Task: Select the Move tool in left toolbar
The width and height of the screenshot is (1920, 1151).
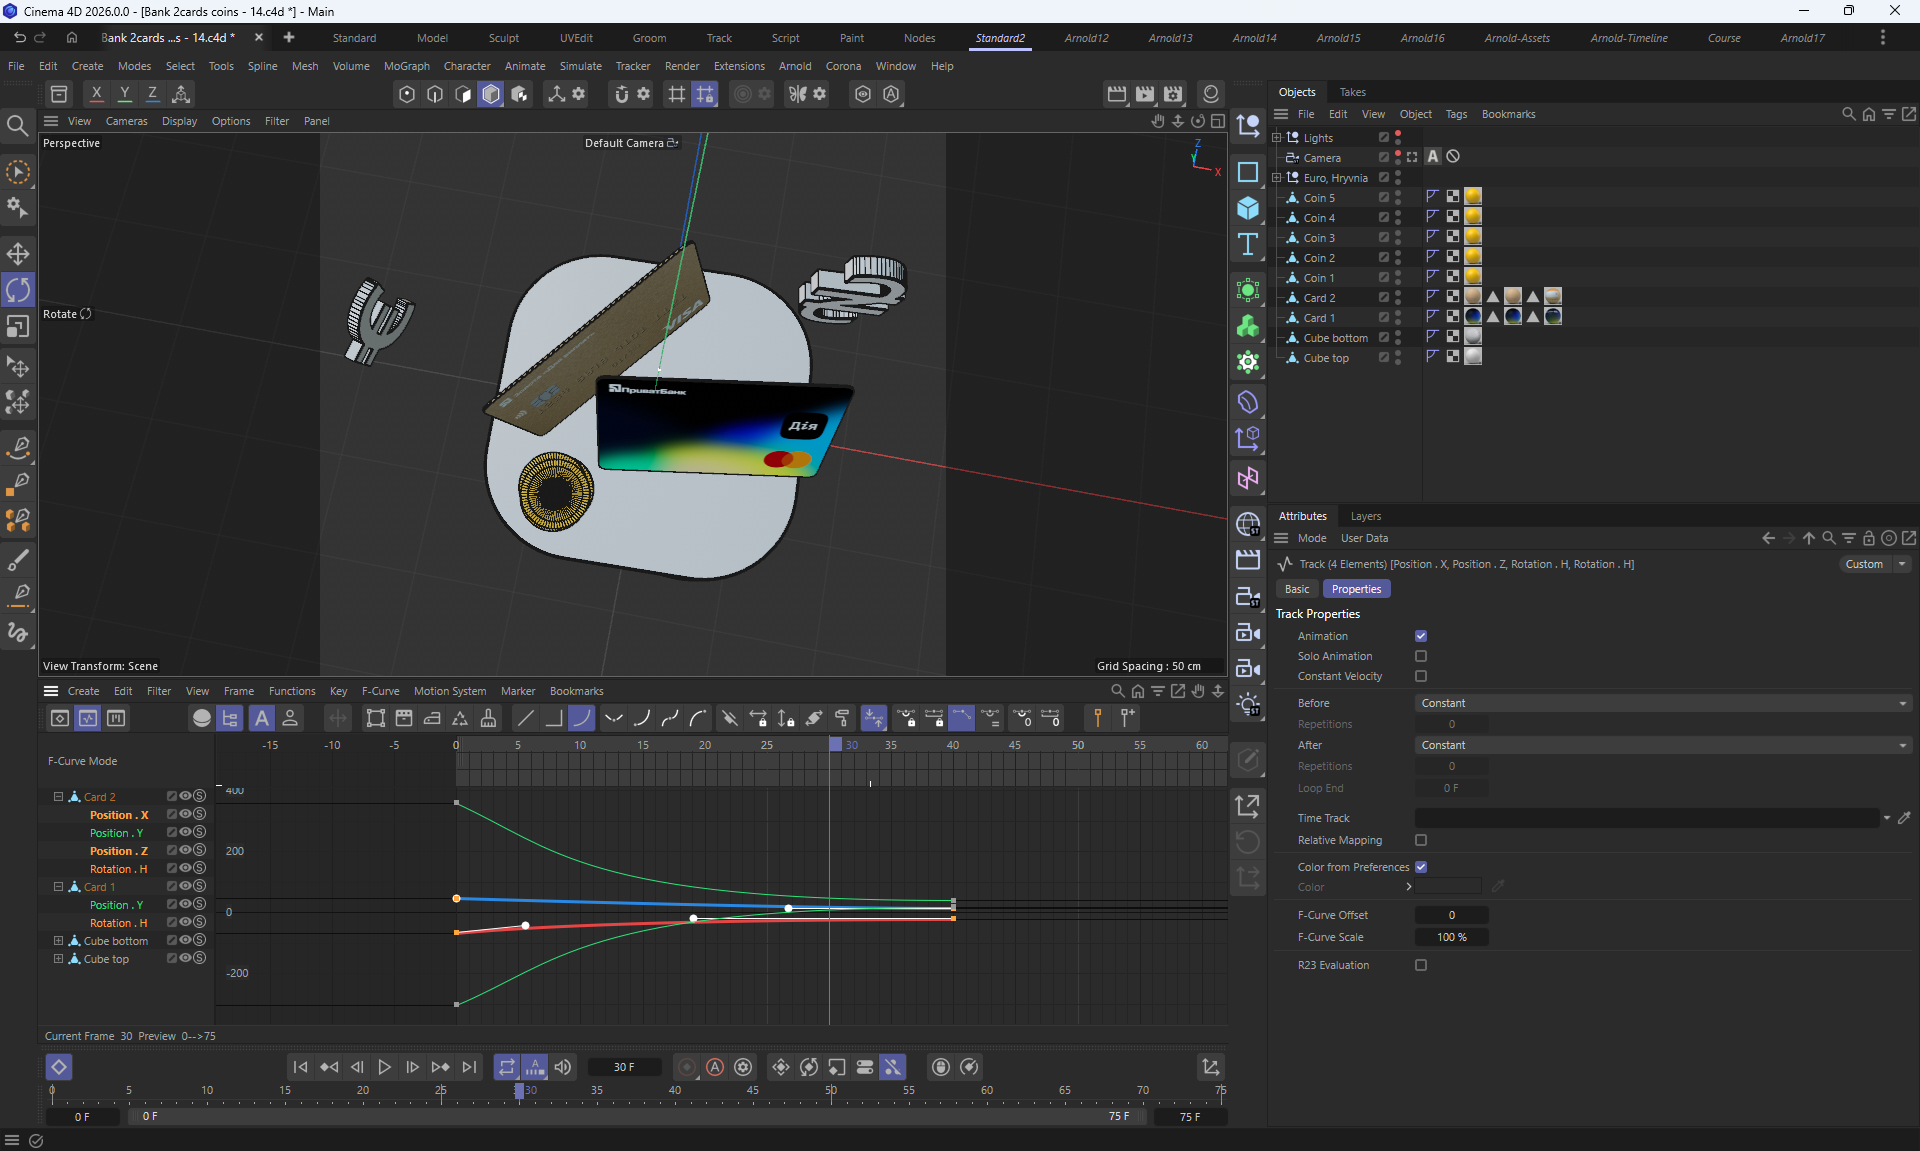Action: pyautogui.click(x=18, y=253)
